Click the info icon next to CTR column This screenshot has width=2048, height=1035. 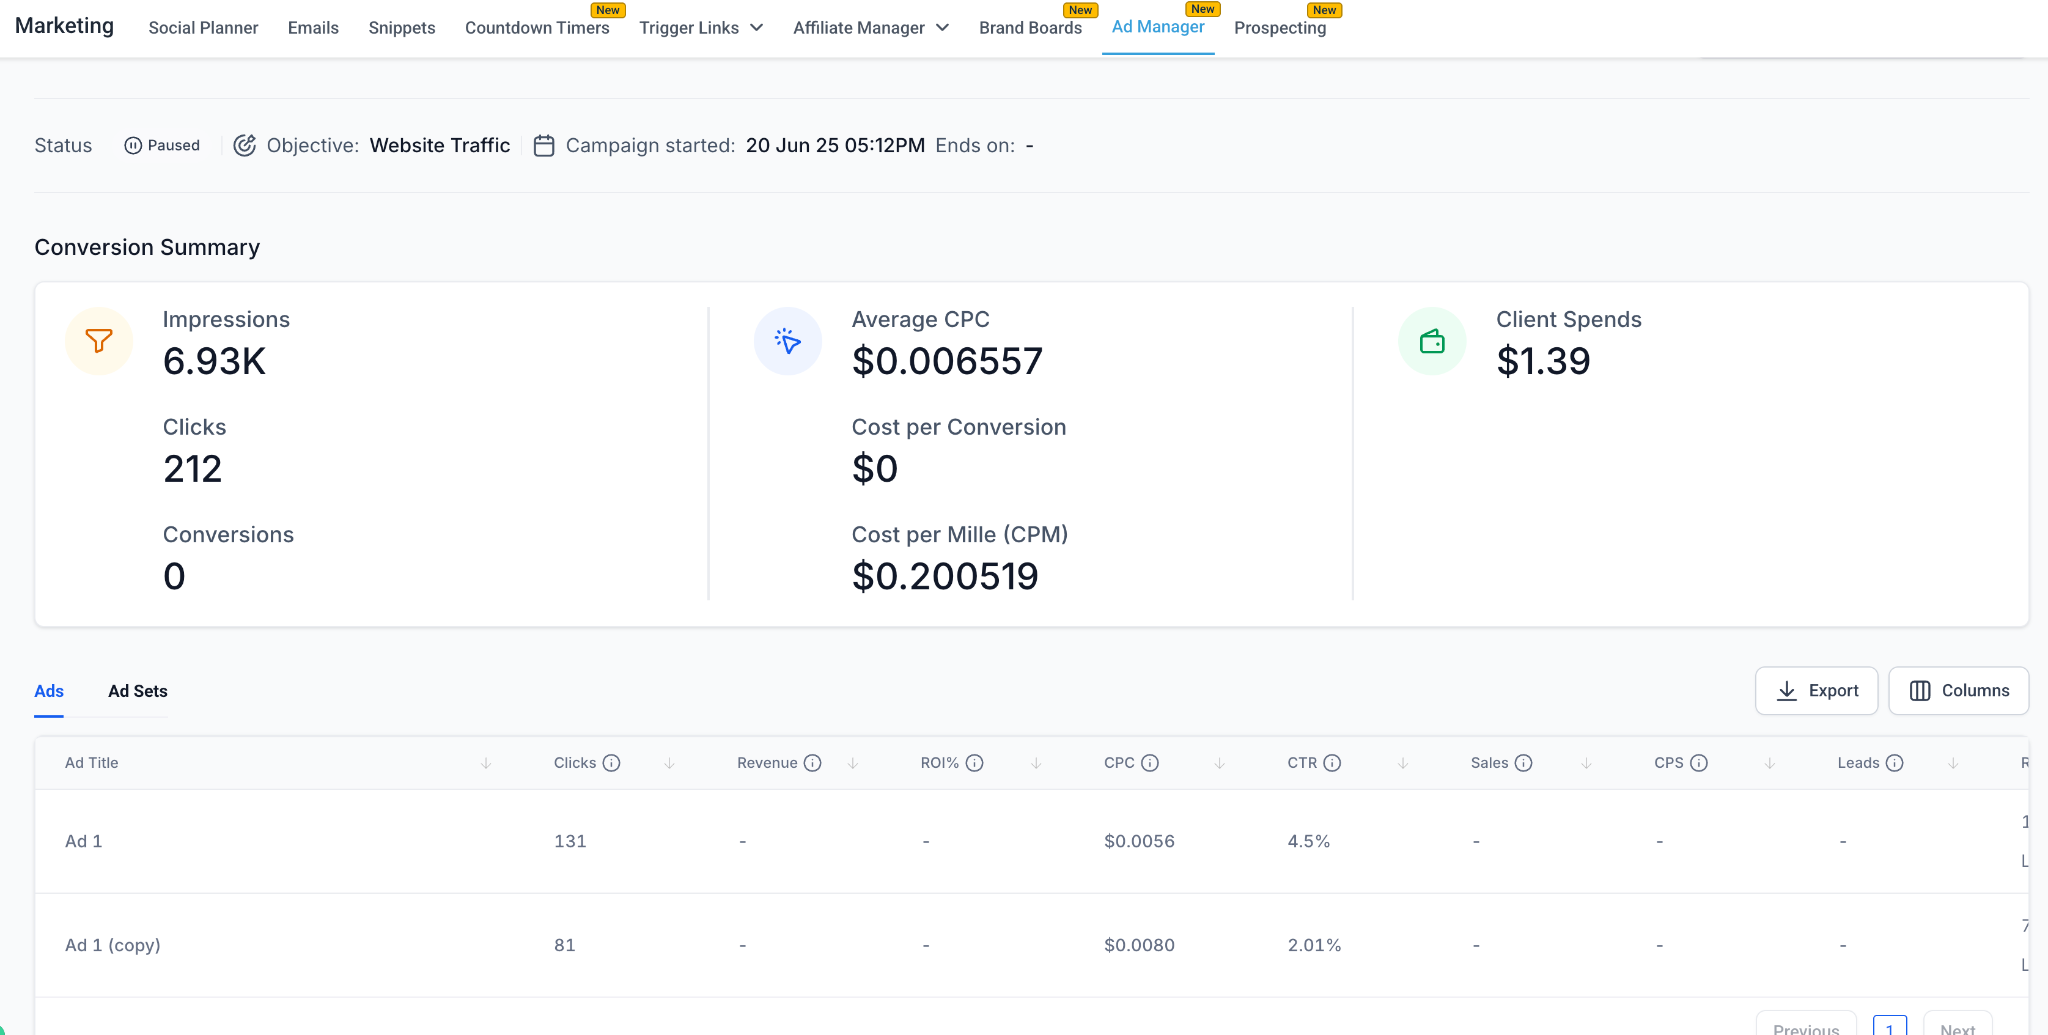click(1332, 763)
